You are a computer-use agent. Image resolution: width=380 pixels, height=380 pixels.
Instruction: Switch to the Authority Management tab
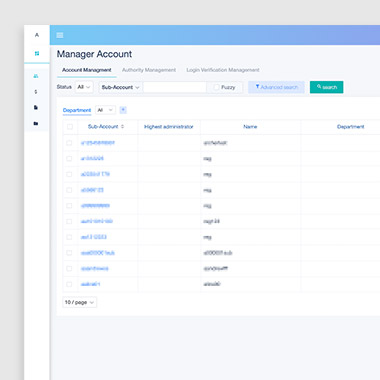[149, 70]
